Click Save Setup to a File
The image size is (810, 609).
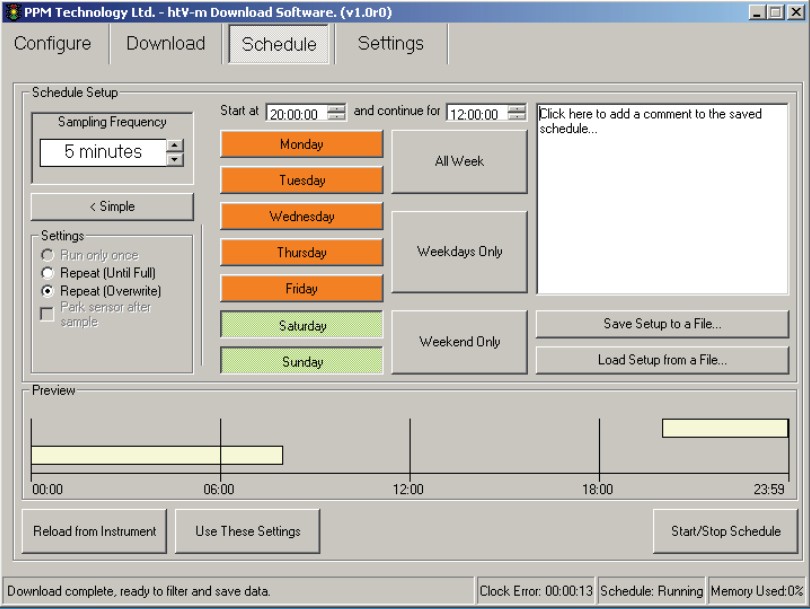(662, 324)
